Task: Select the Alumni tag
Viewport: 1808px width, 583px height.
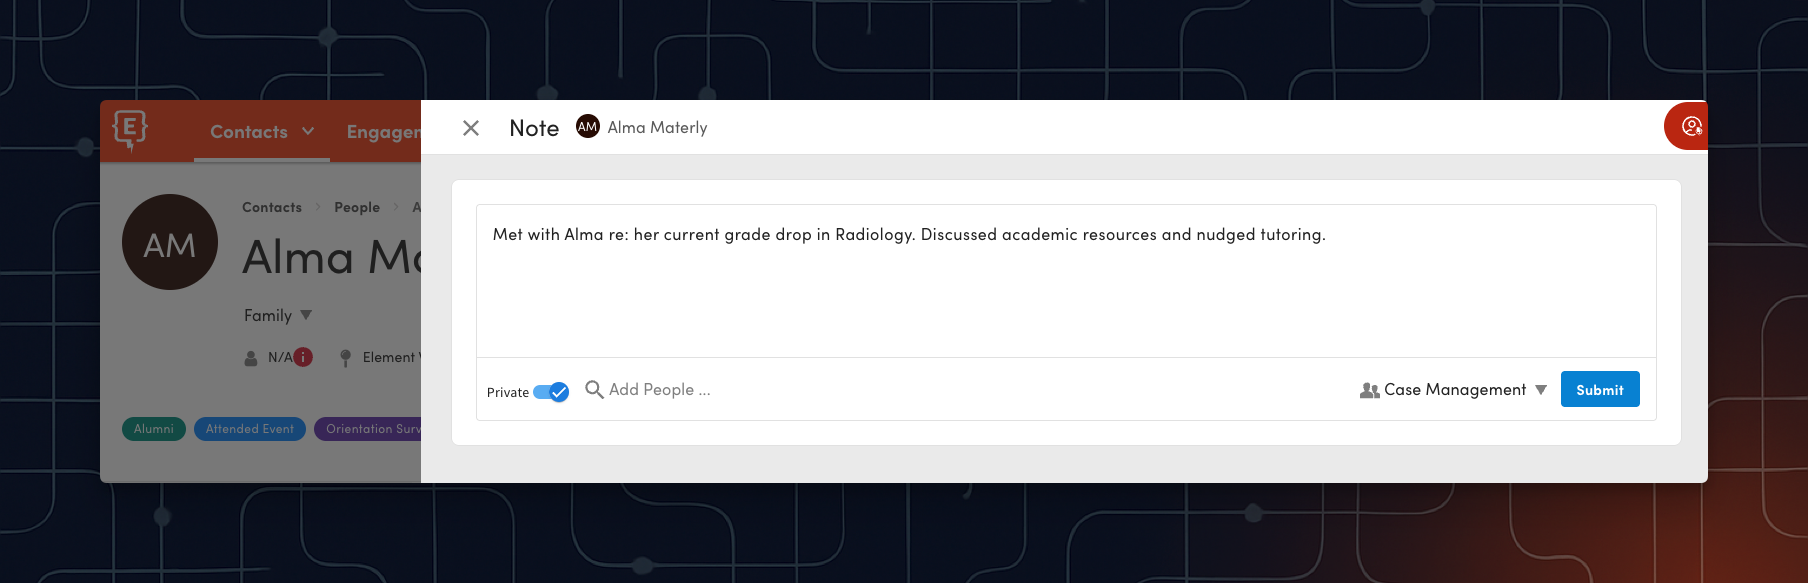Action: (x=154, y=429)
